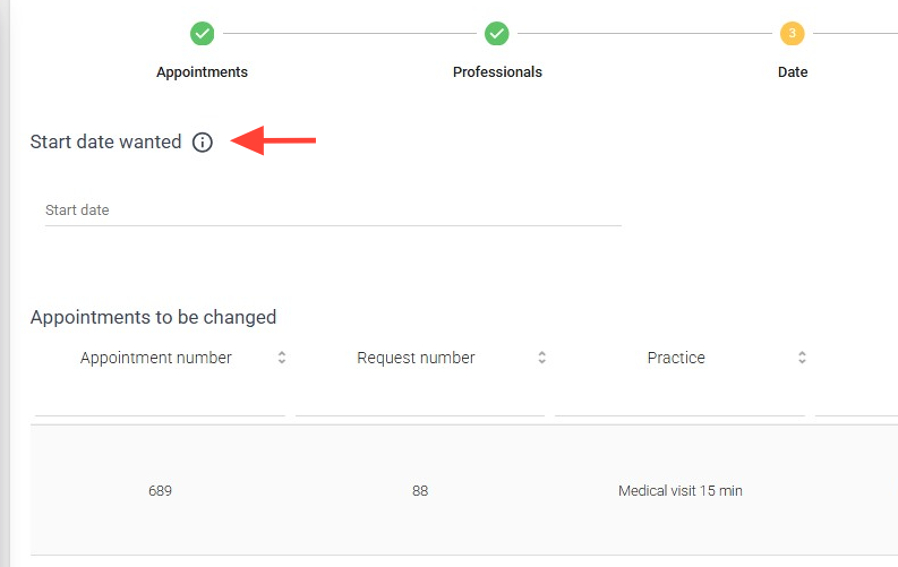
Task: Click the Appointment number column header
Action: (x=156, y=358)
